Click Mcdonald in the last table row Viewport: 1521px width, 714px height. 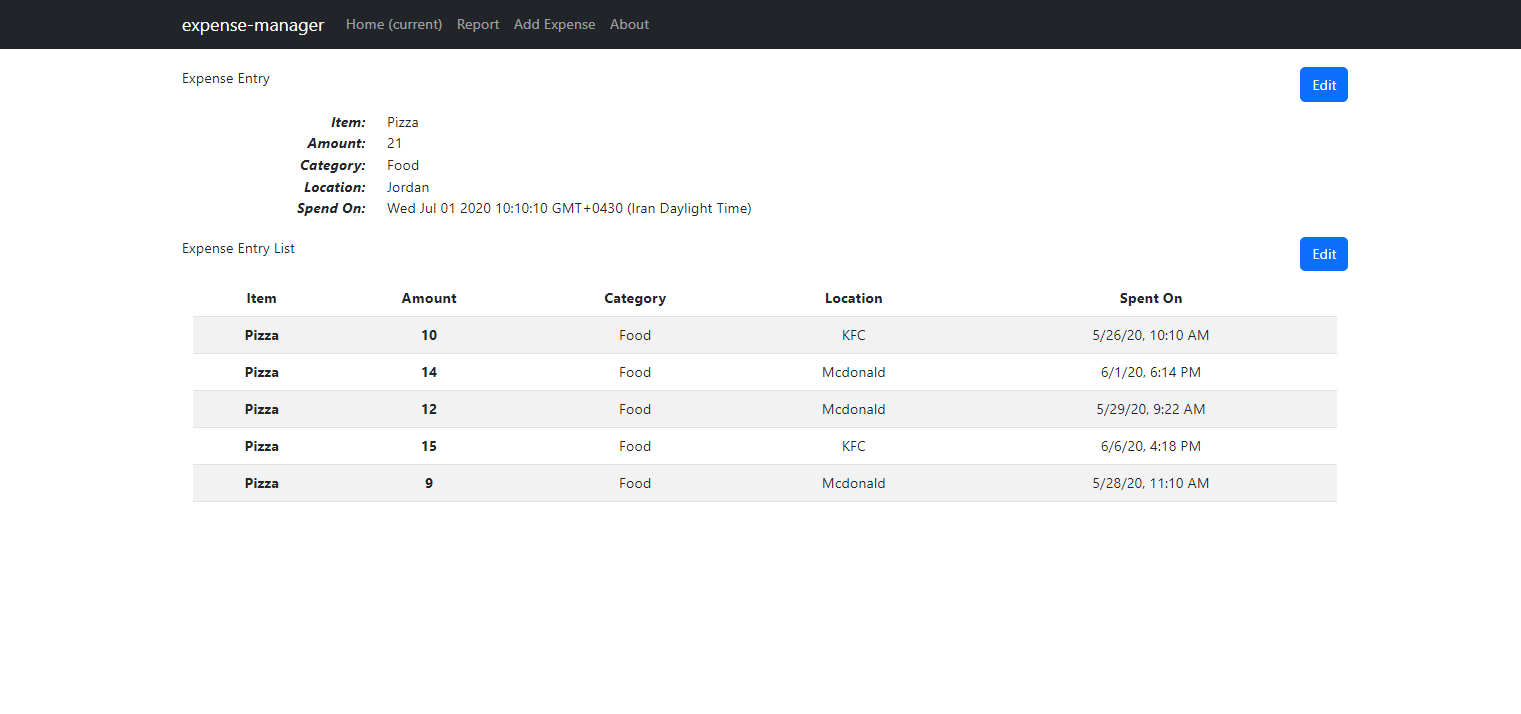click(x=853, y=483)
